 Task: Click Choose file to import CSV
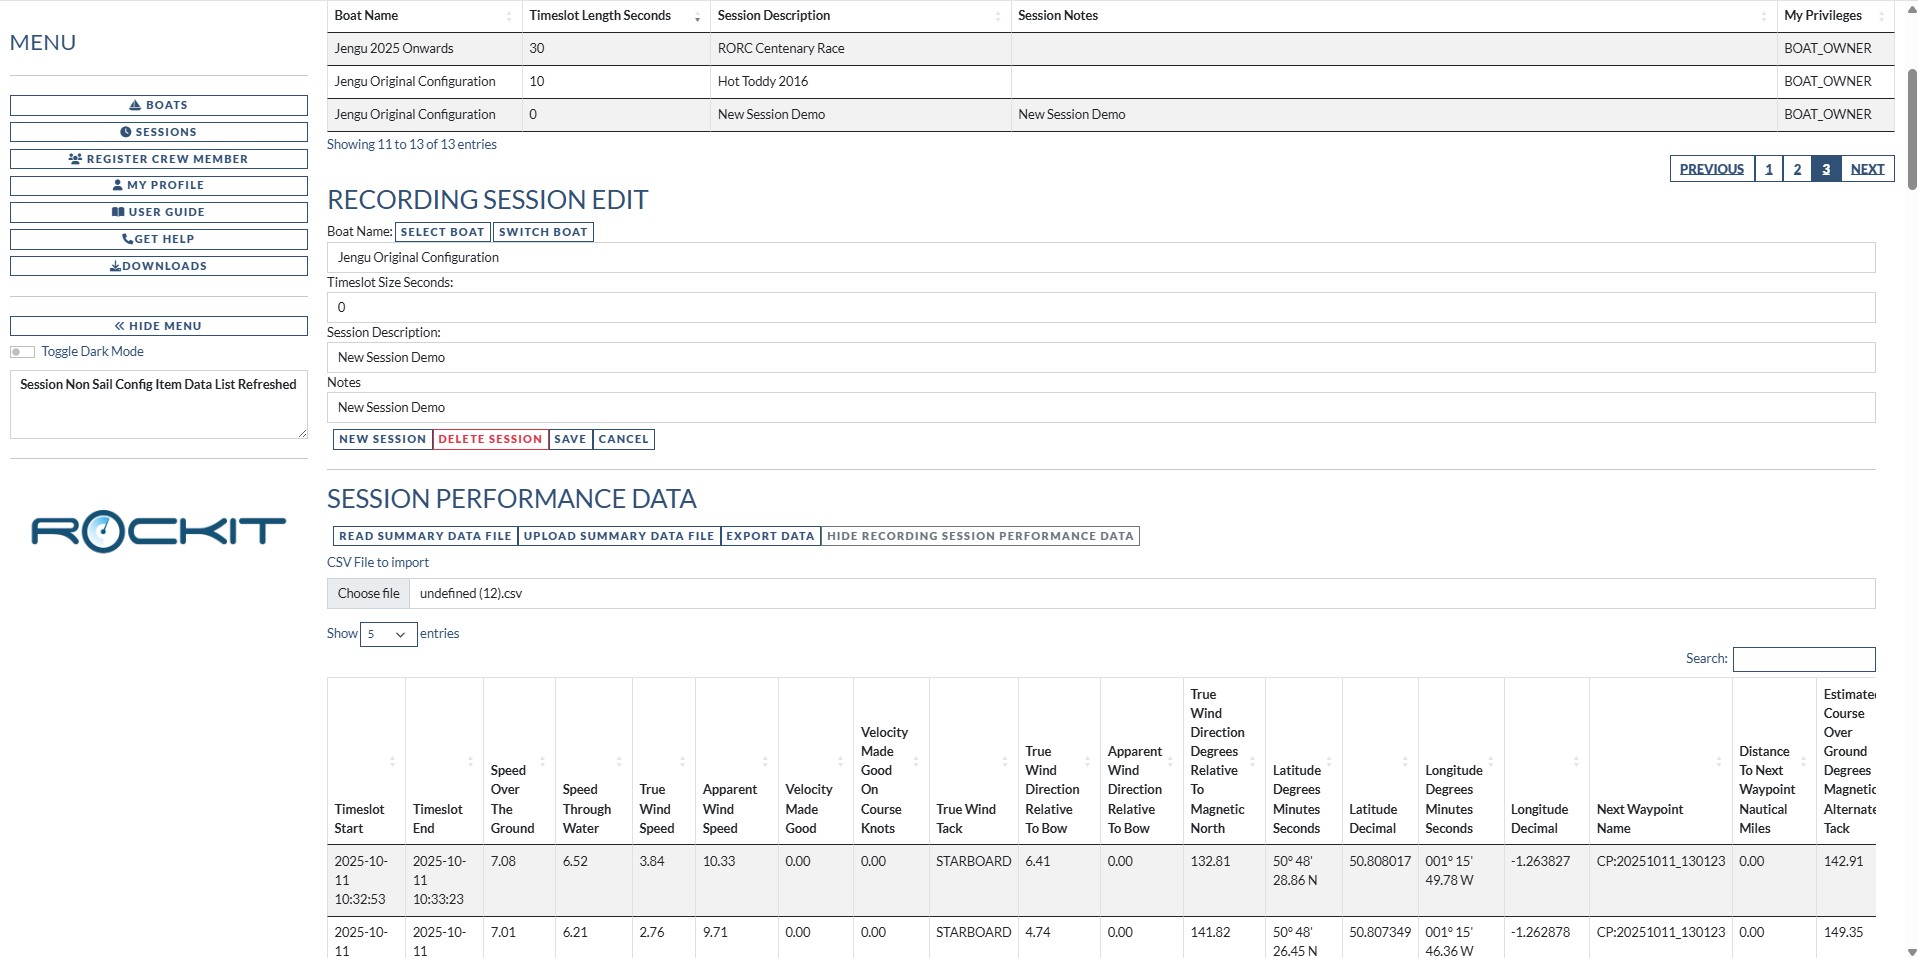pos(368,594)
